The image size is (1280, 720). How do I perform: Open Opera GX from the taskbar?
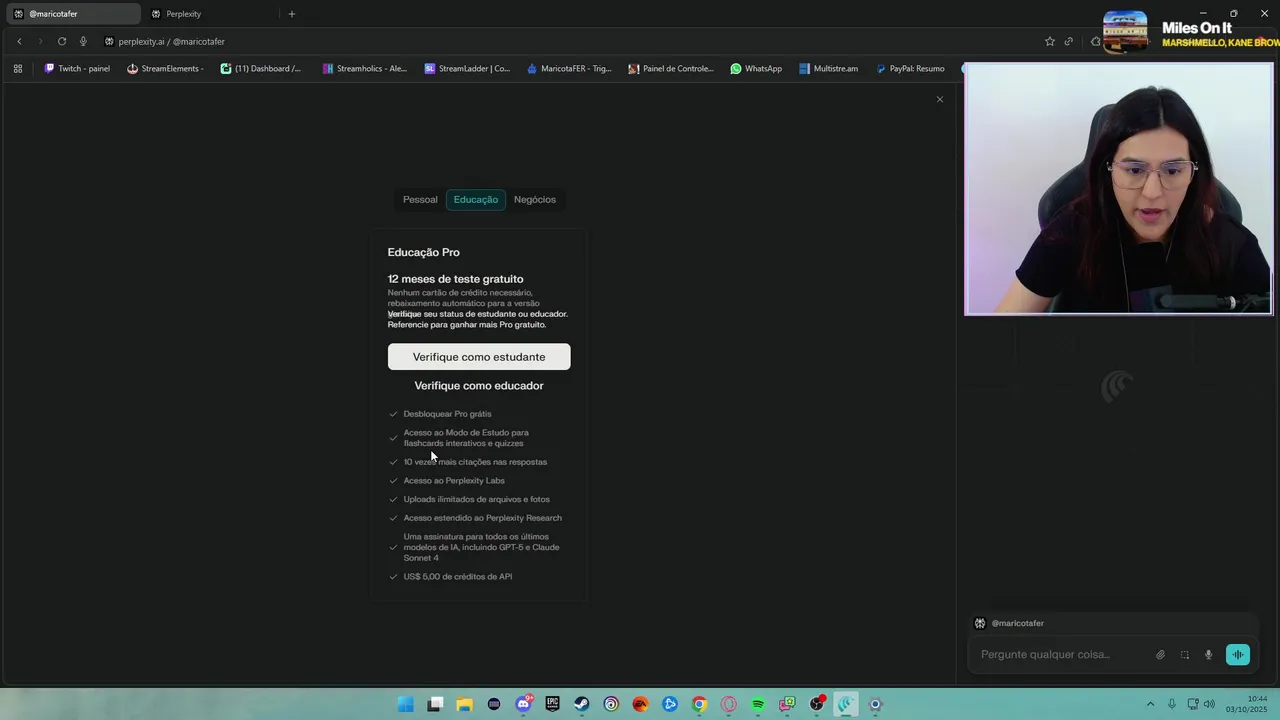click(729, 704)
